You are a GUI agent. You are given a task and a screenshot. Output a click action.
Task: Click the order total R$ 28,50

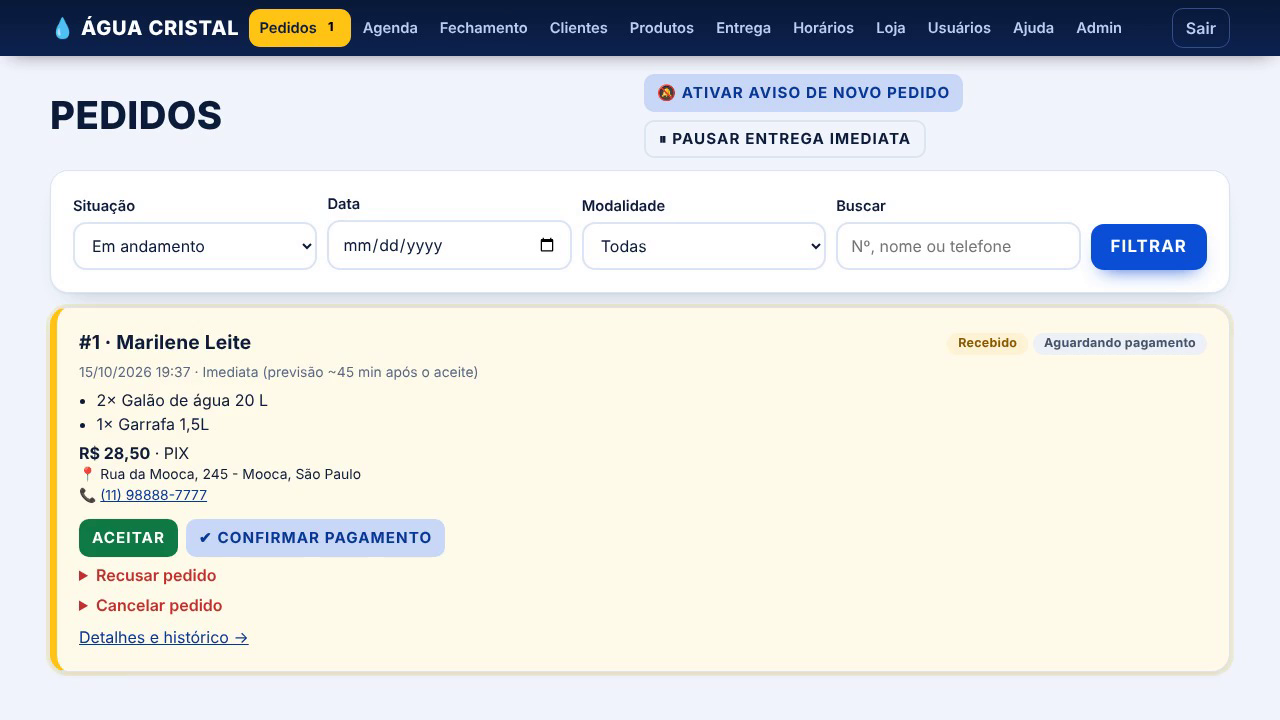[115, 453]
